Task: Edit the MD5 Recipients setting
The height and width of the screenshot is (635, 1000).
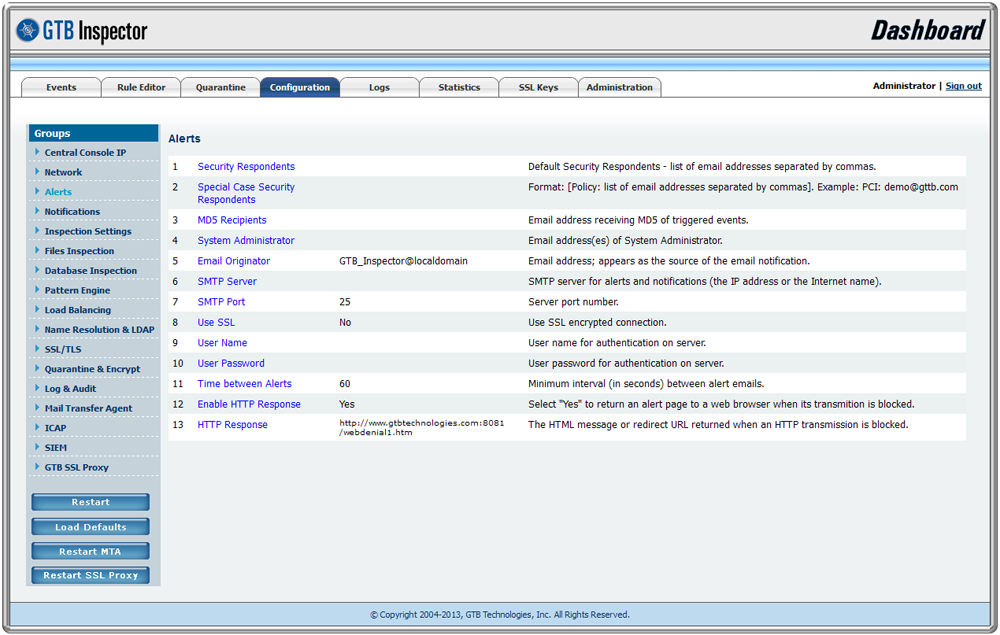Action: tap(232, 220)
